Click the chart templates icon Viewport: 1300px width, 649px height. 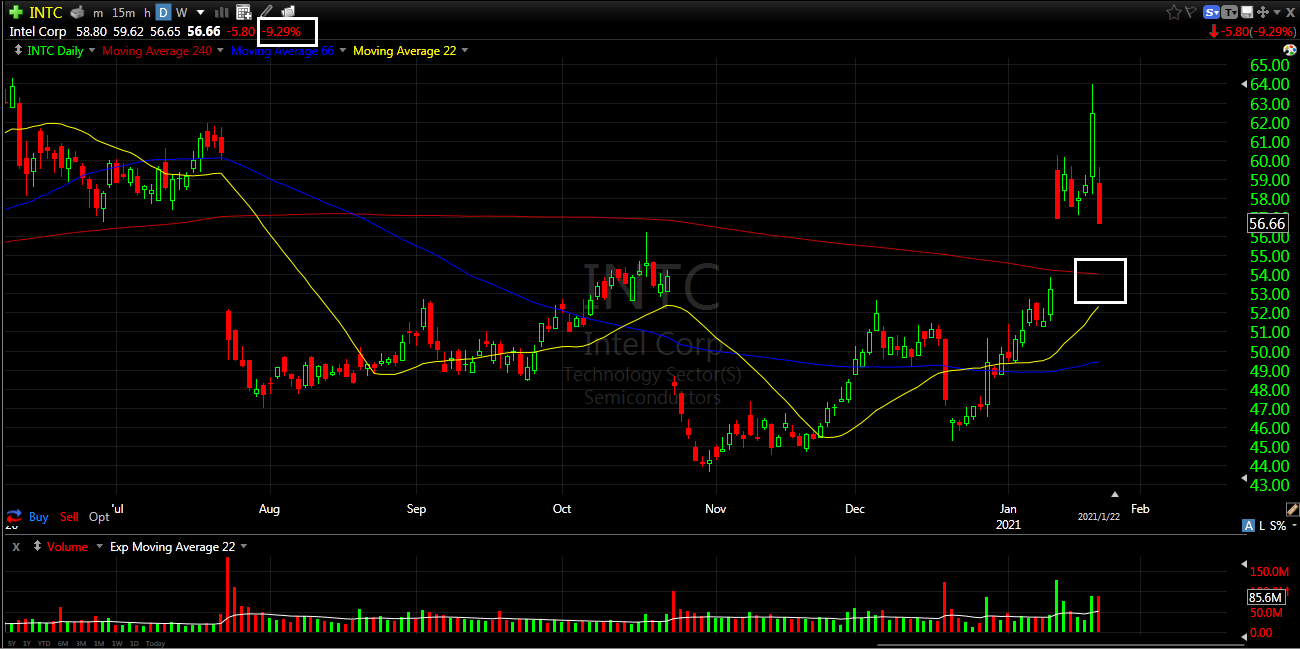click(x=288, y=12)
